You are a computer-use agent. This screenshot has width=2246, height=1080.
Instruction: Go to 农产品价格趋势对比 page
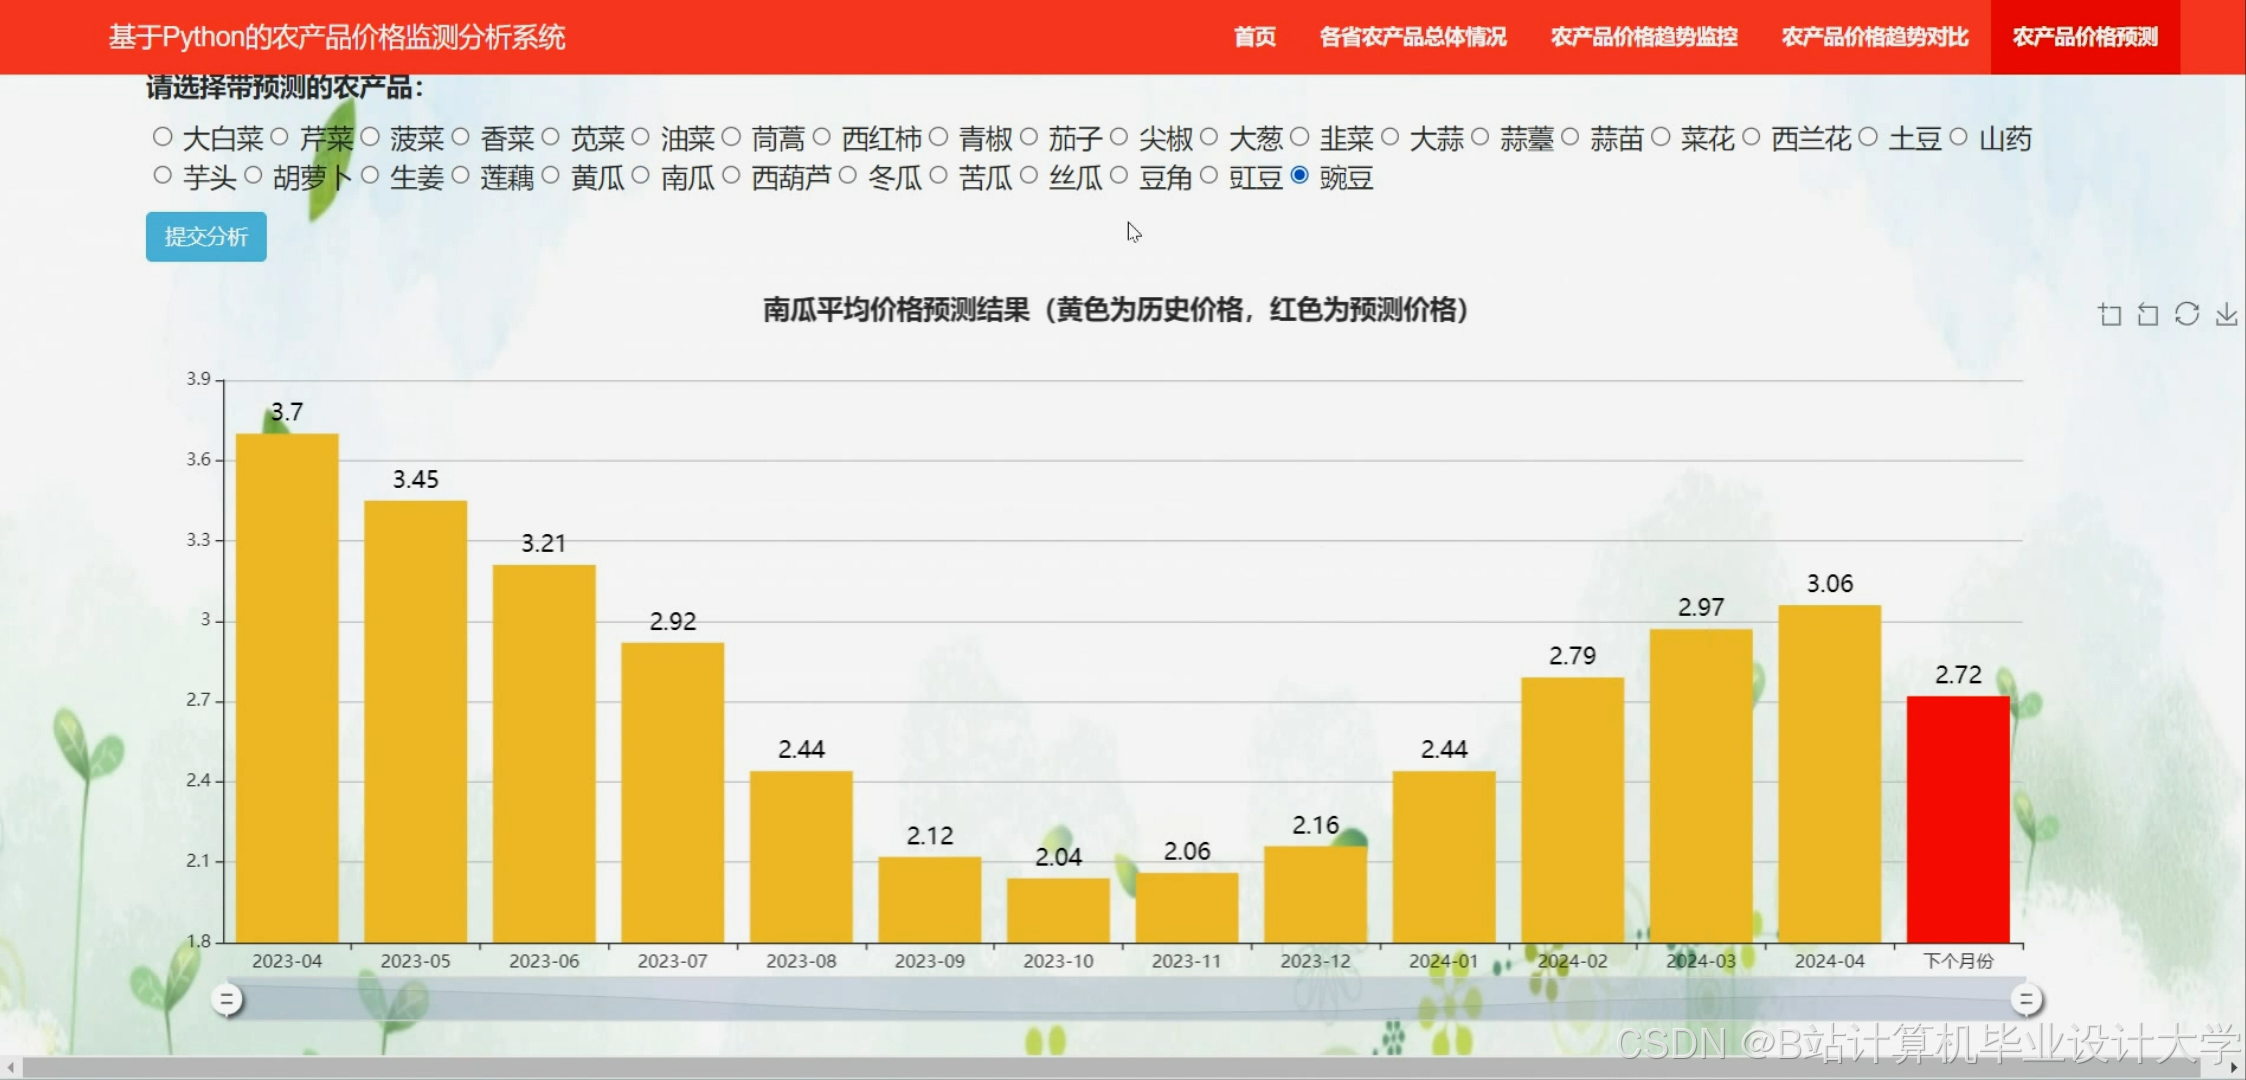[1875, 37]
